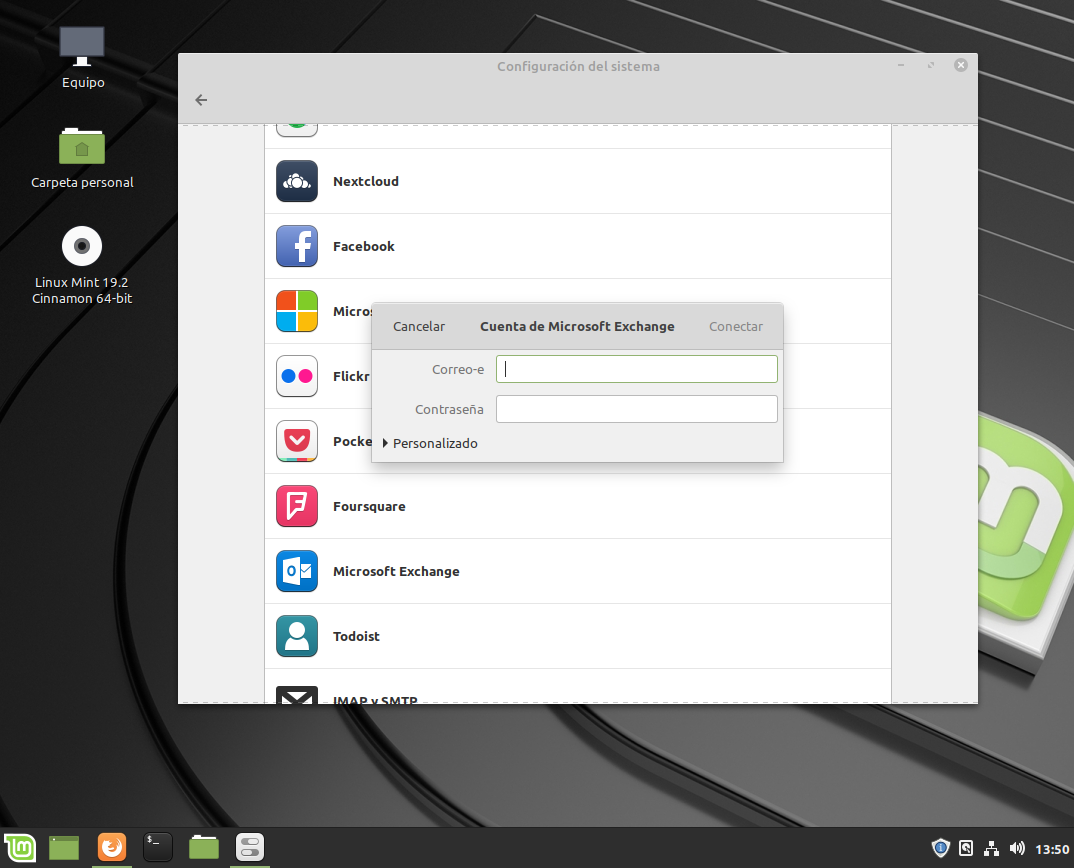The height and width of the screenshot is (868, 1074).
Task: Expand the Personalizado section
Action: click(x=430, y=443)
